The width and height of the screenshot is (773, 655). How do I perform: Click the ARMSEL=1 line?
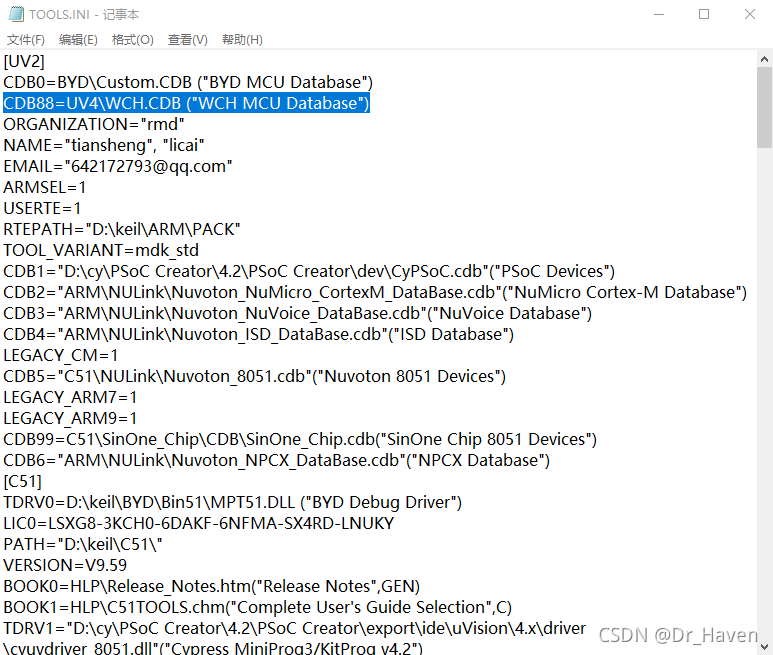tap(44, 187)
